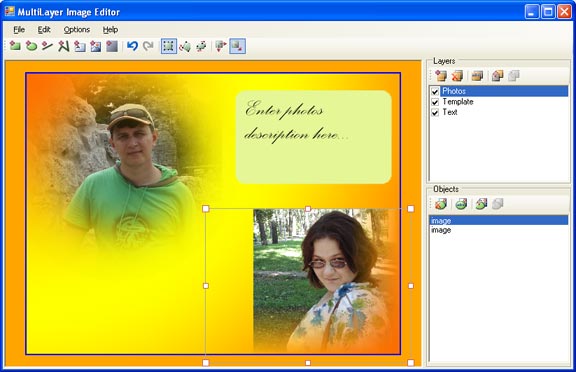Screen dimensions: 576x372
Task: Open the Help menu
Action: (110, 30)
